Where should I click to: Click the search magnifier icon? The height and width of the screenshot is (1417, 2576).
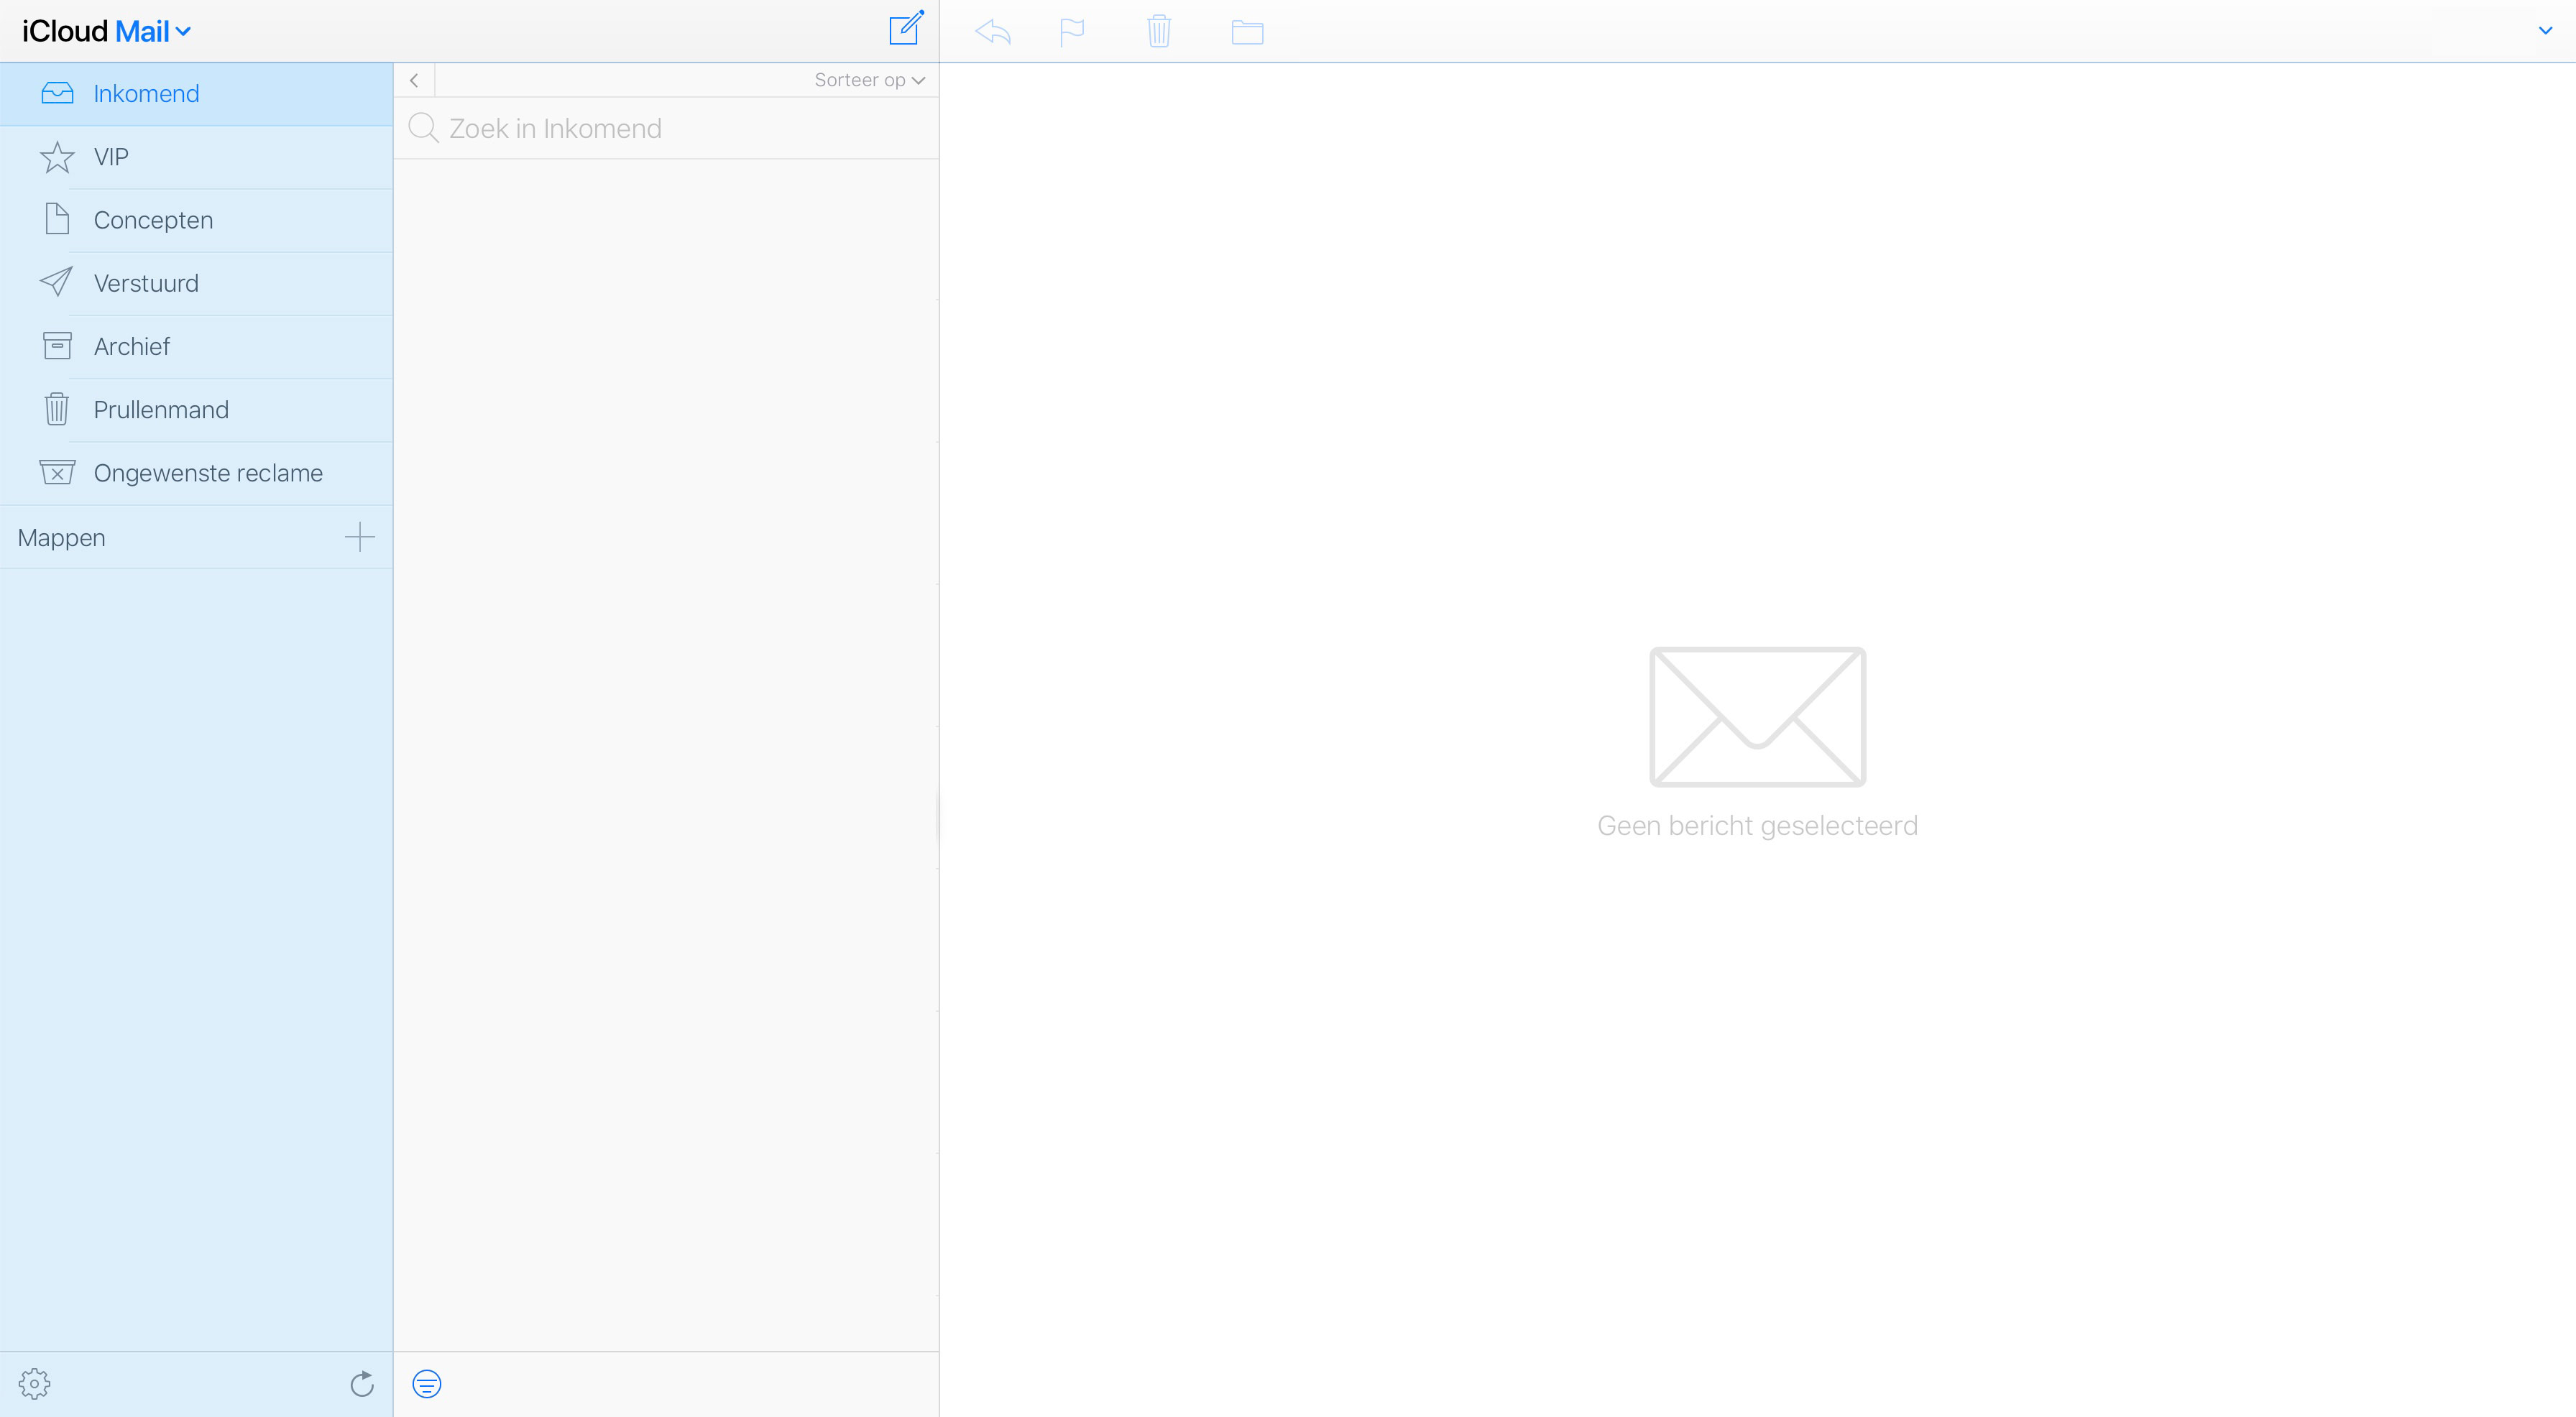(424, 128)
